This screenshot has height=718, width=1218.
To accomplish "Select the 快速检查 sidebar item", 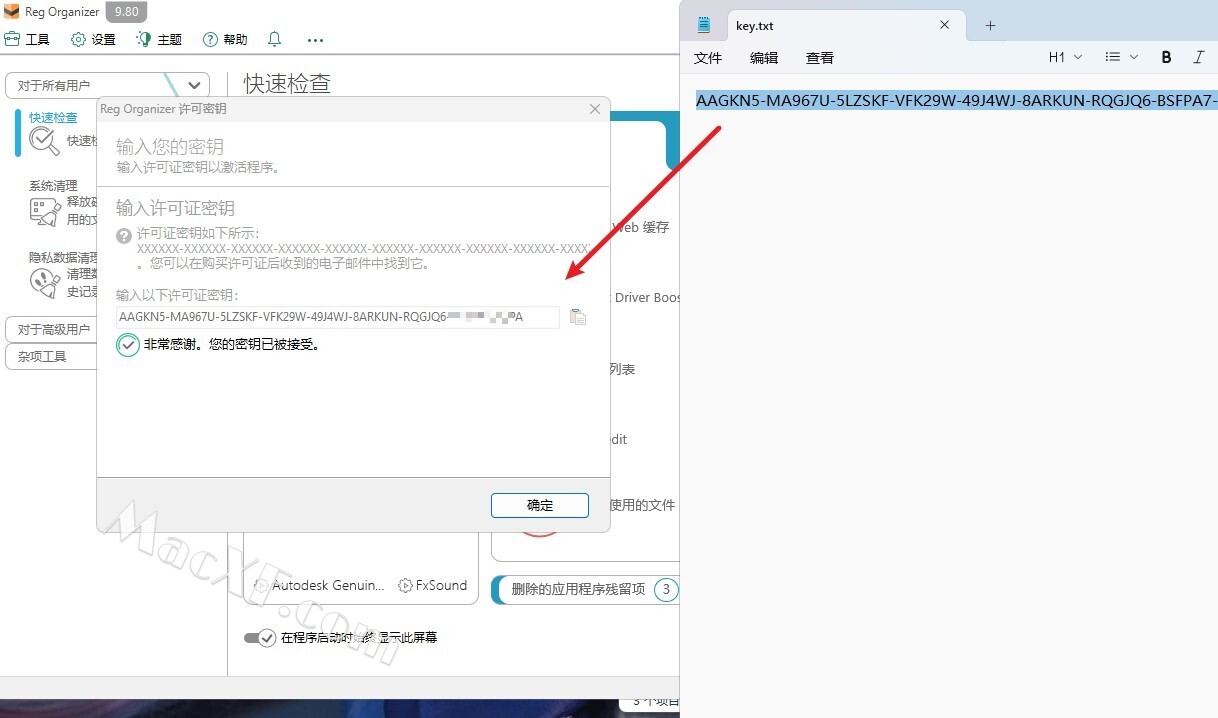I will coord(53,118).
